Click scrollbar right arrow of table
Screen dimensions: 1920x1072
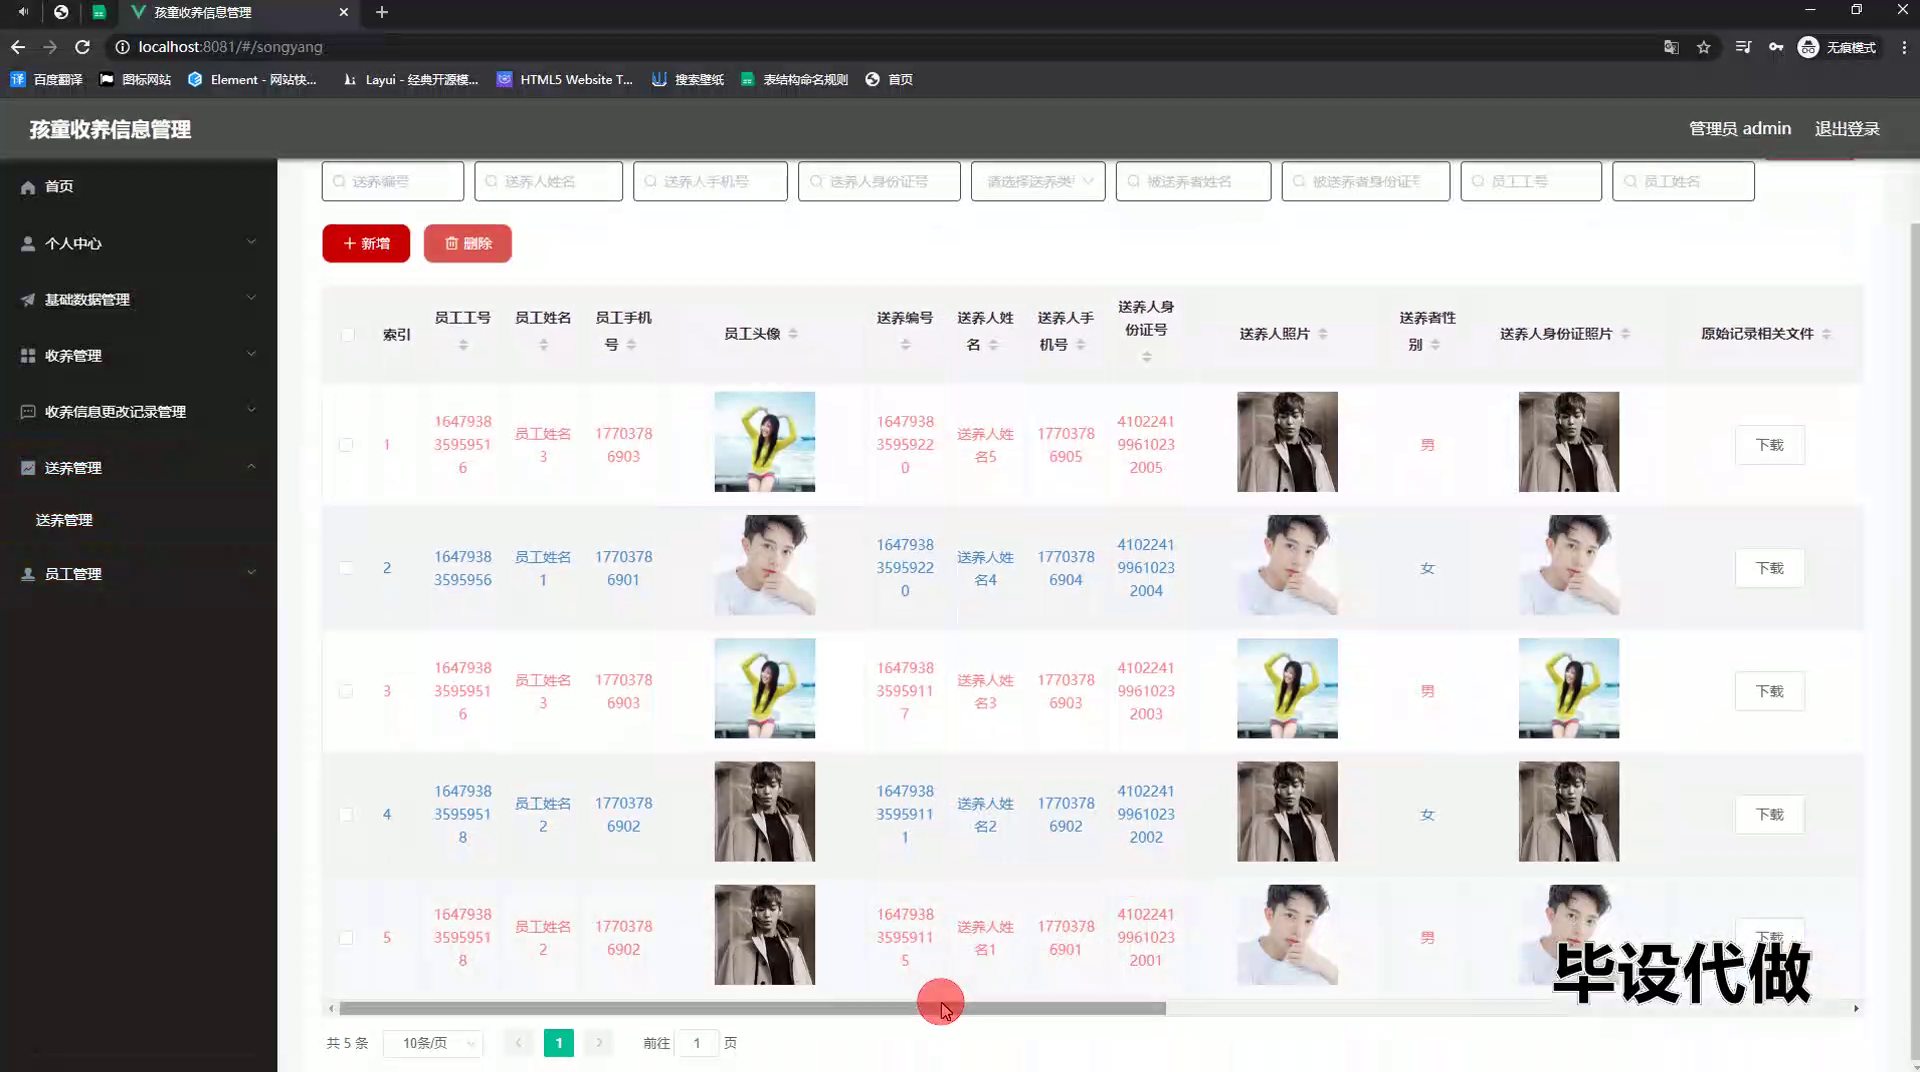tap(1856, 1008)
